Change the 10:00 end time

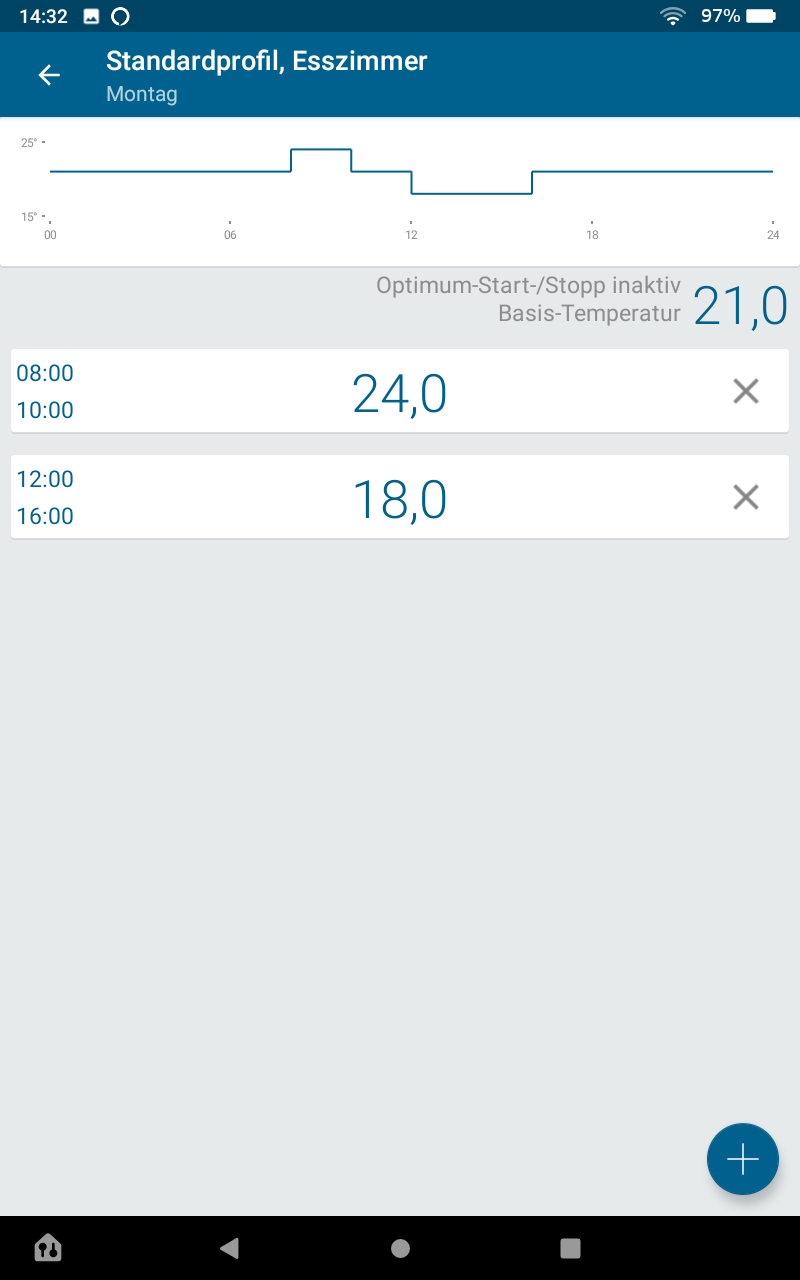(x=45, y=410)
